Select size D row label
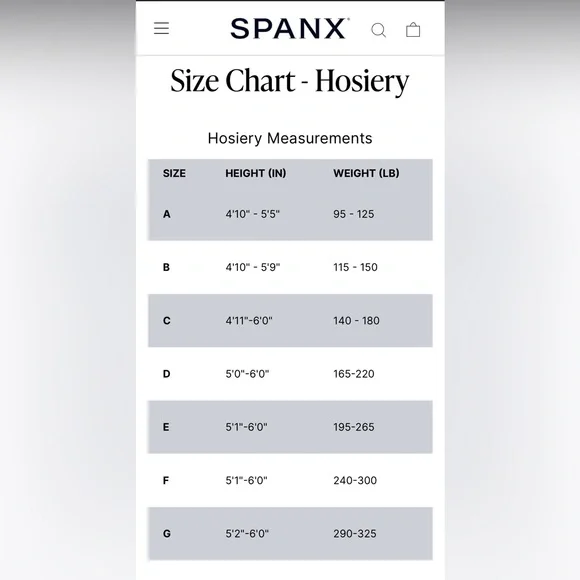This screenshot has height=580, width=580. pyautogui.click(x=167, y=374)
